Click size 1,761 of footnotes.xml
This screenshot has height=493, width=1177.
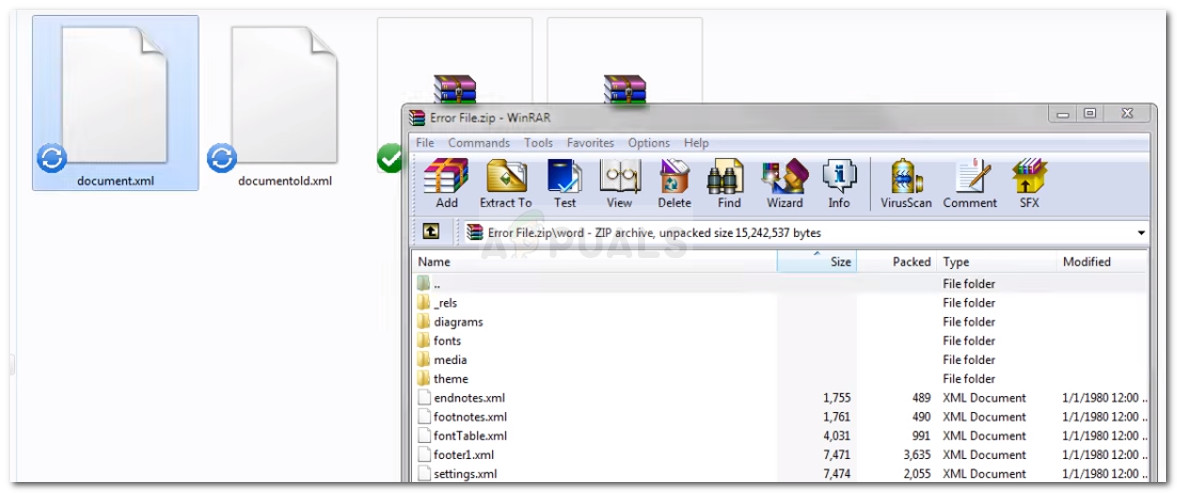pyautogui.click(x=836, y=417)
